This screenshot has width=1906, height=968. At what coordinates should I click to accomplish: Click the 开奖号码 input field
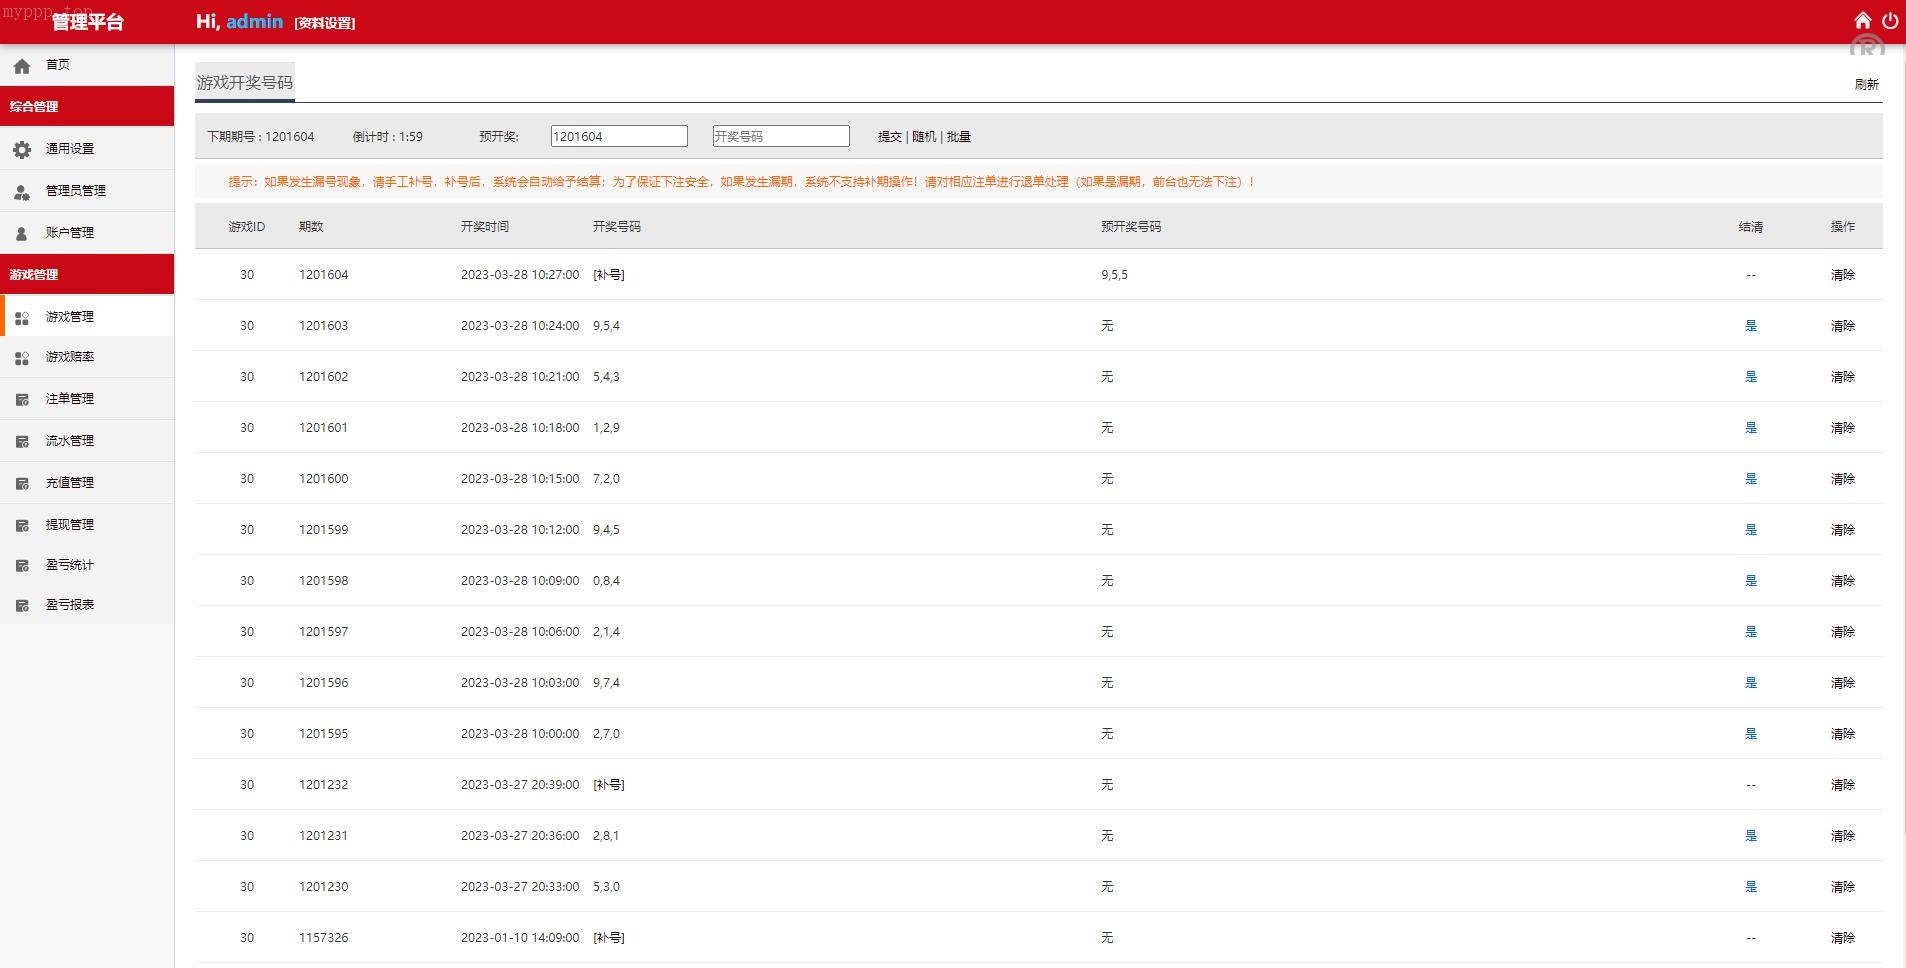point(780,136)
